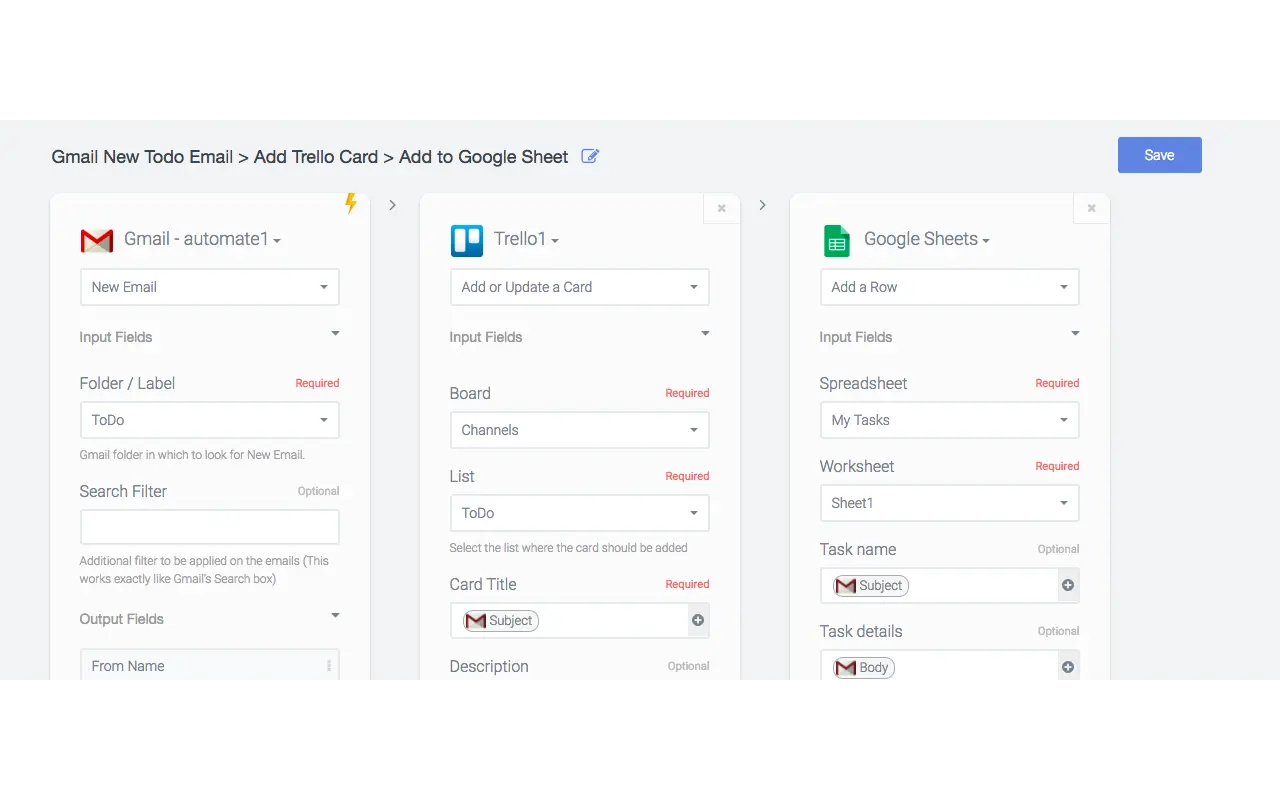Open the Add a Row action dropdown
Screen dimensions: 1280x800
tap(948, 287)
